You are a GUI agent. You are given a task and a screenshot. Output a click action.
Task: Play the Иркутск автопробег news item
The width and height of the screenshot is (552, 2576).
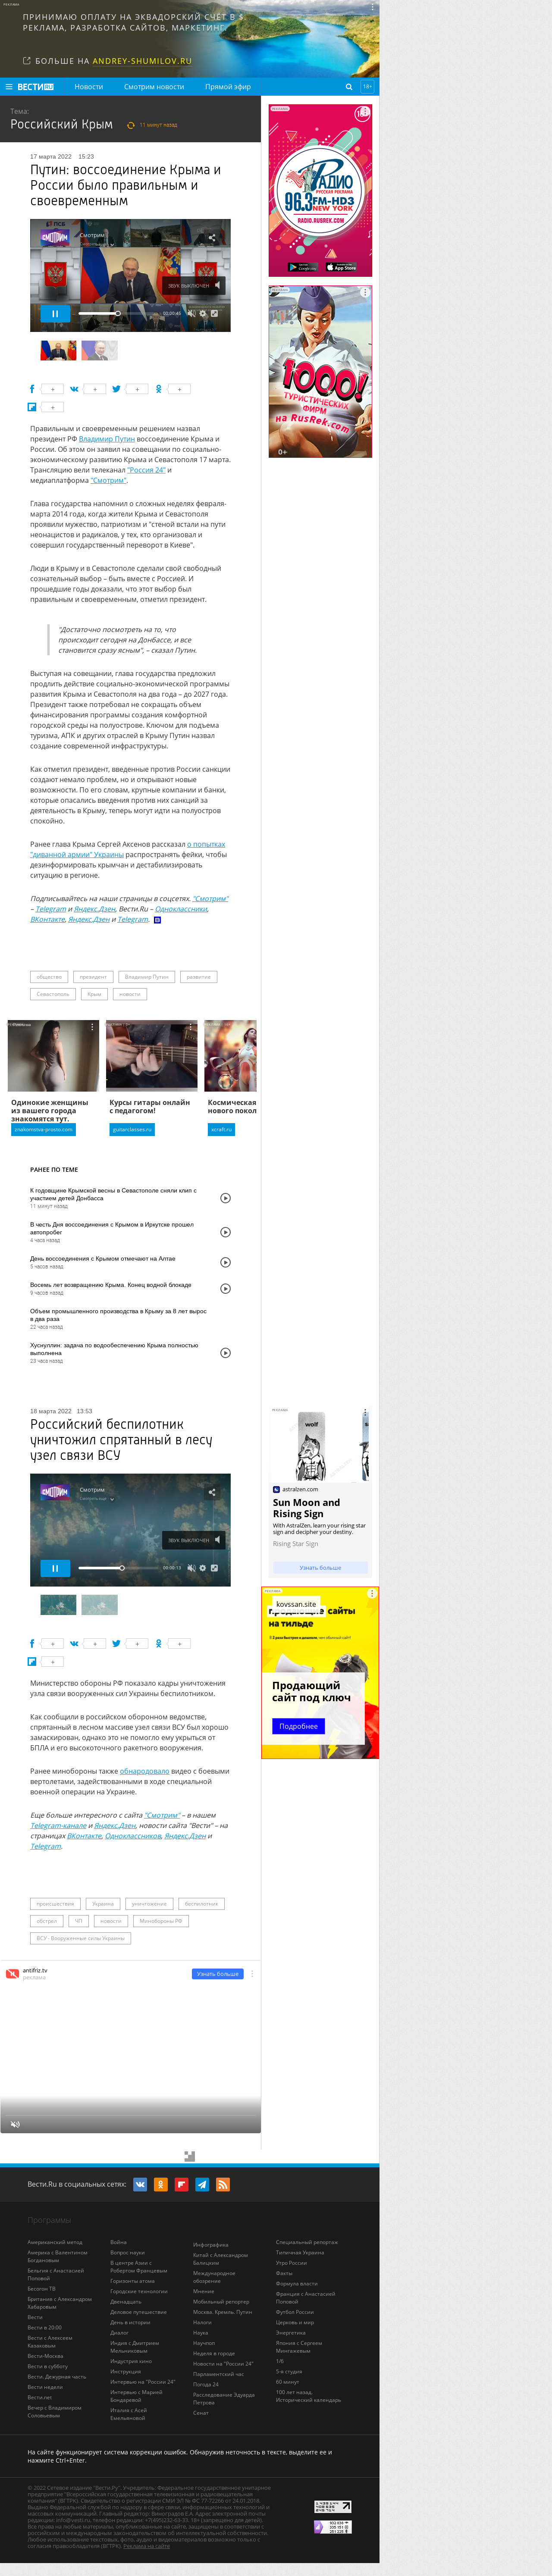pyautogui.click(x=225, y=1232)
